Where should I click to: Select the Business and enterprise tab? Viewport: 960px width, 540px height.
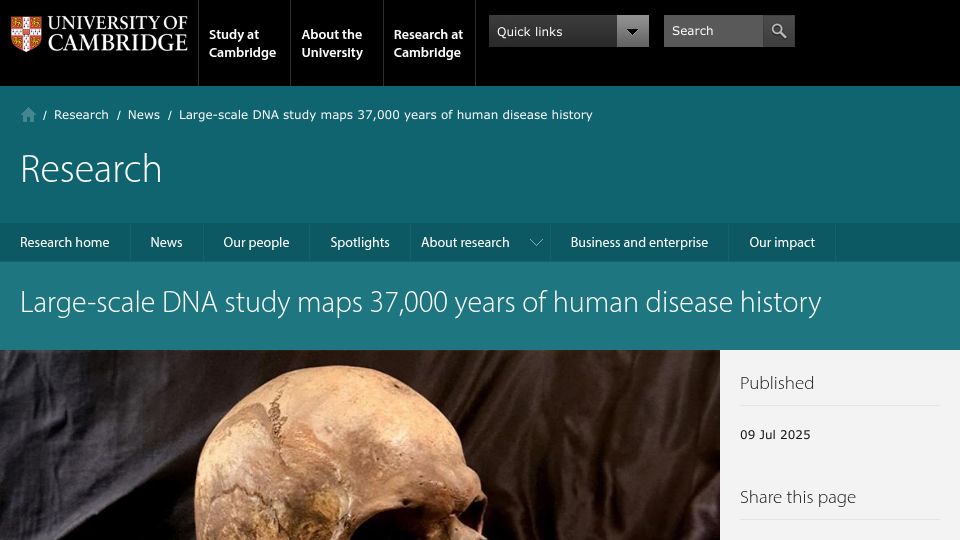click(x=639, y=242)
